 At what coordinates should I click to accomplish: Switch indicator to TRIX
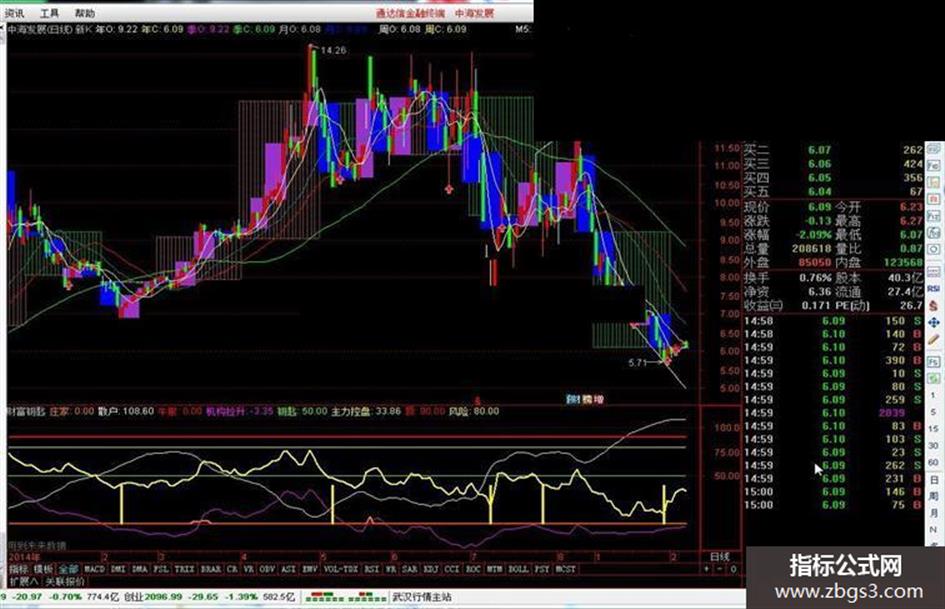184,569
